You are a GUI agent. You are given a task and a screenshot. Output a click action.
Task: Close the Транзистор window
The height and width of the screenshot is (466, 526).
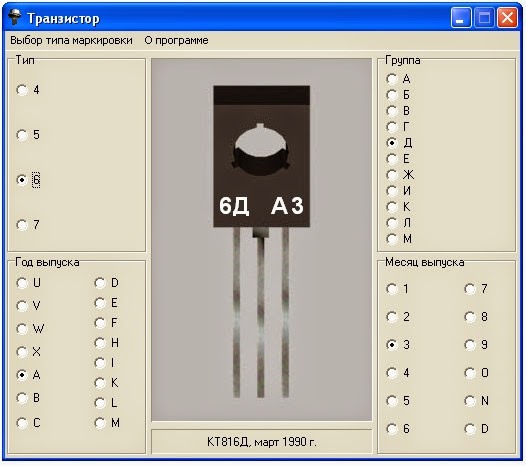pos(507,17)
